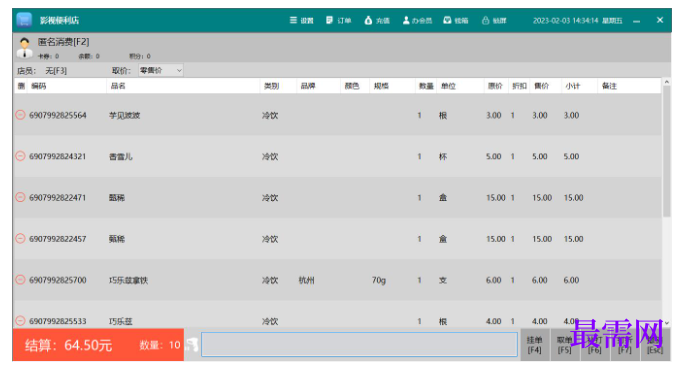This screenshot has width=682, height=365.
Task: Click the 单位 column header
Action: [448, 86]
